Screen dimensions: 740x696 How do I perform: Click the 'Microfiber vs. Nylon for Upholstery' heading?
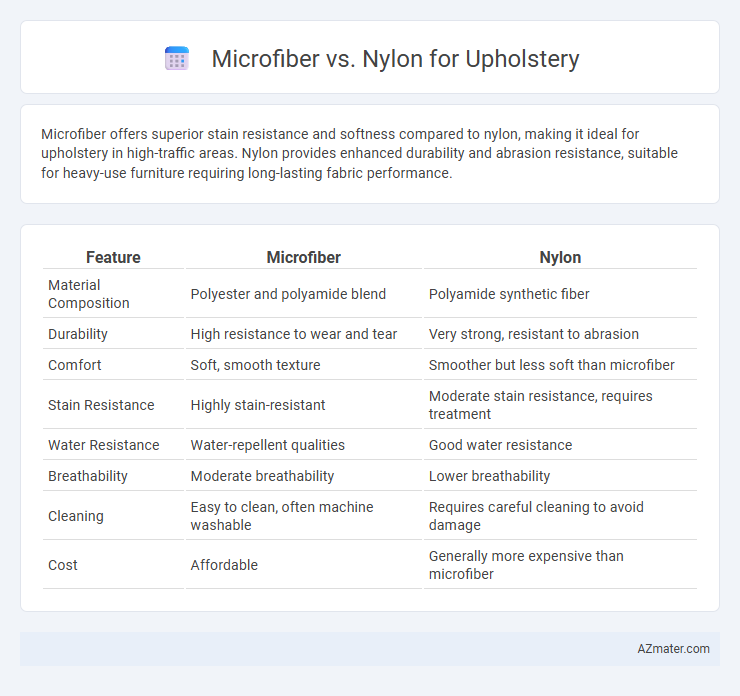[395, 59]
